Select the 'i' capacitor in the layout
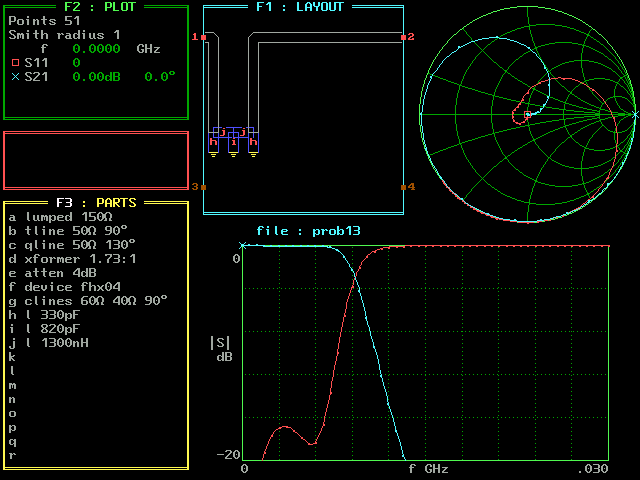The image size is (640, 480). tap(233, 142)
